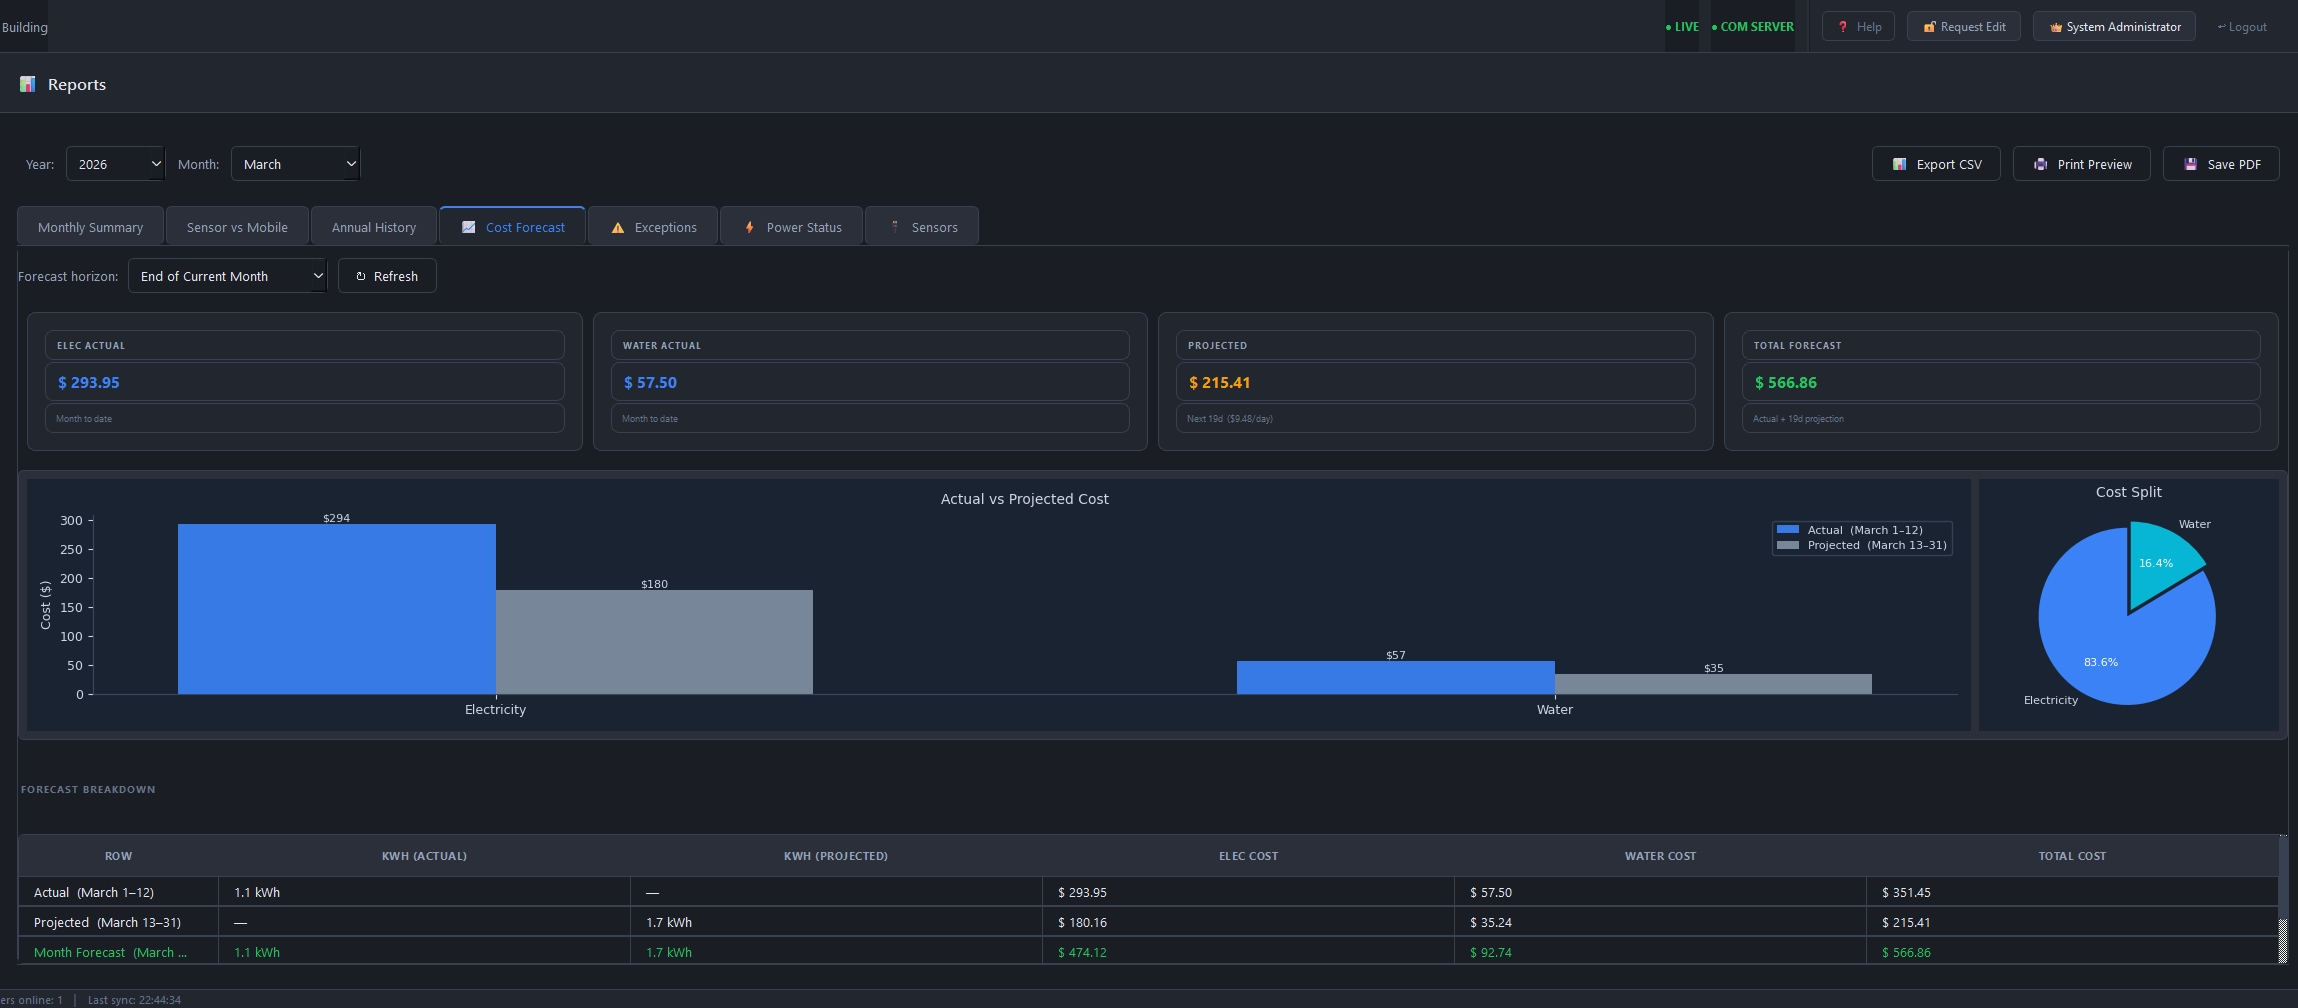Select the Sensor vs Mobile tab

pyautogui.click(x=237, y=227)
